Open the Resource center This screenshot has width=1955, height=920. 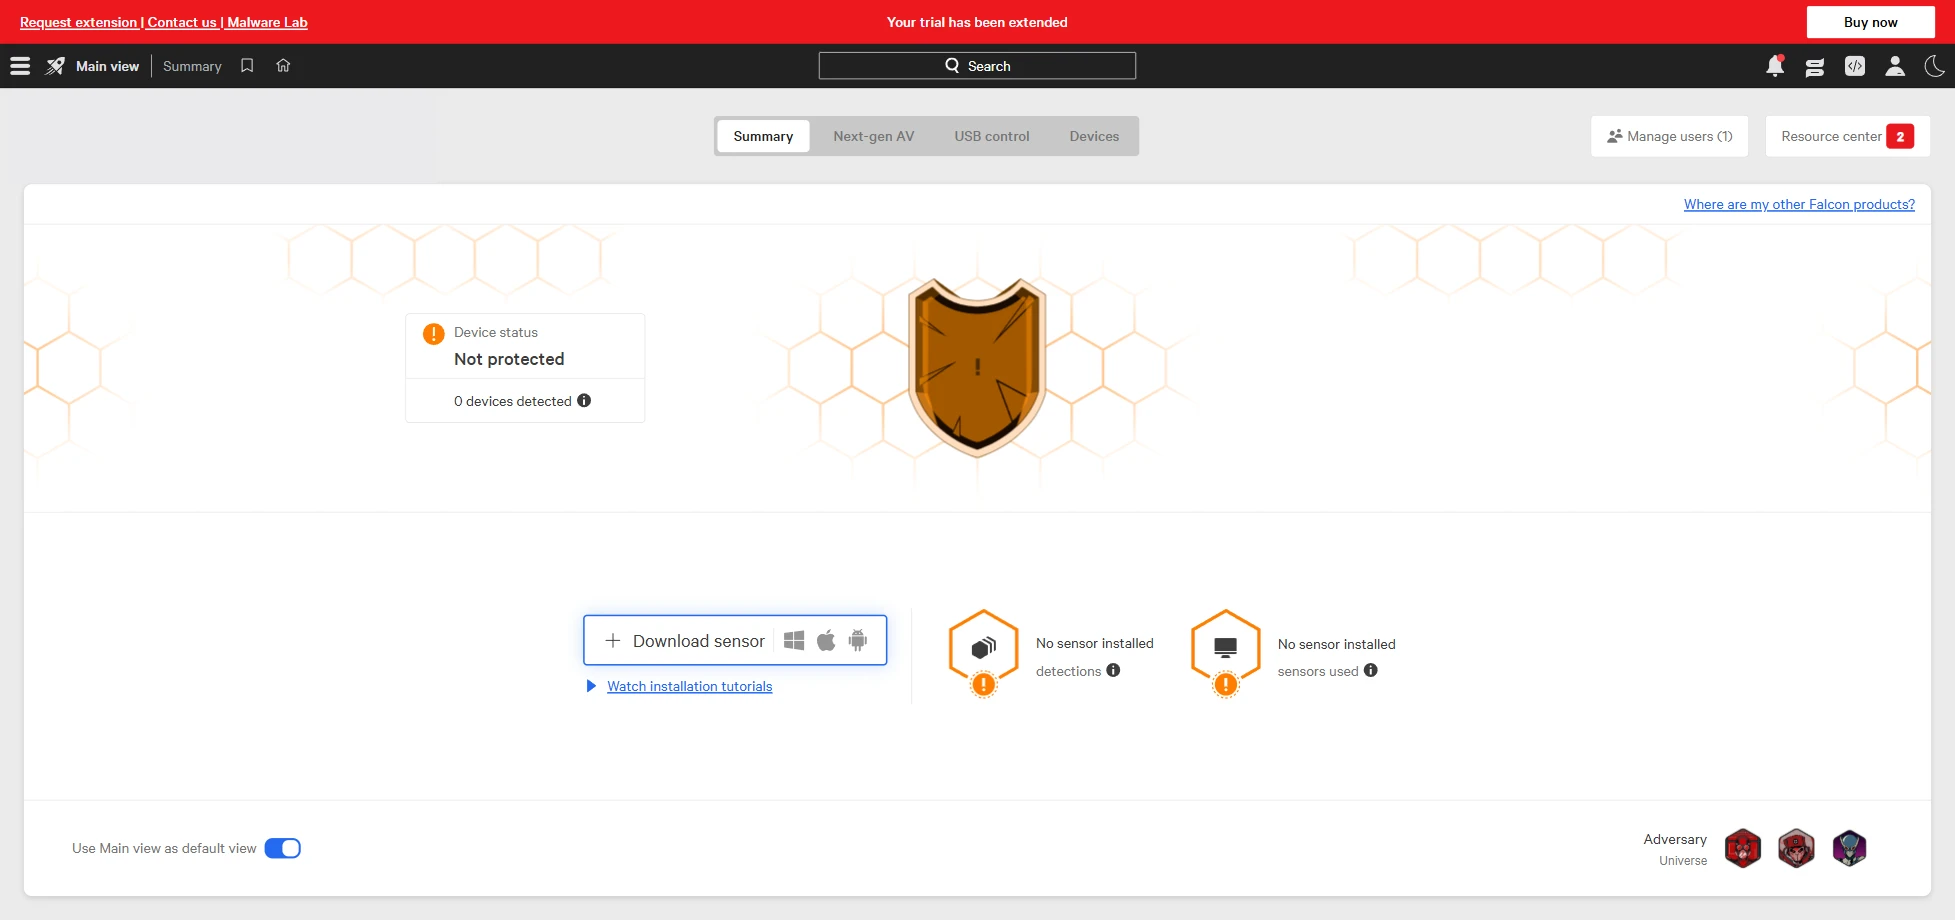pyautogui.click(x=1847, y=136)
